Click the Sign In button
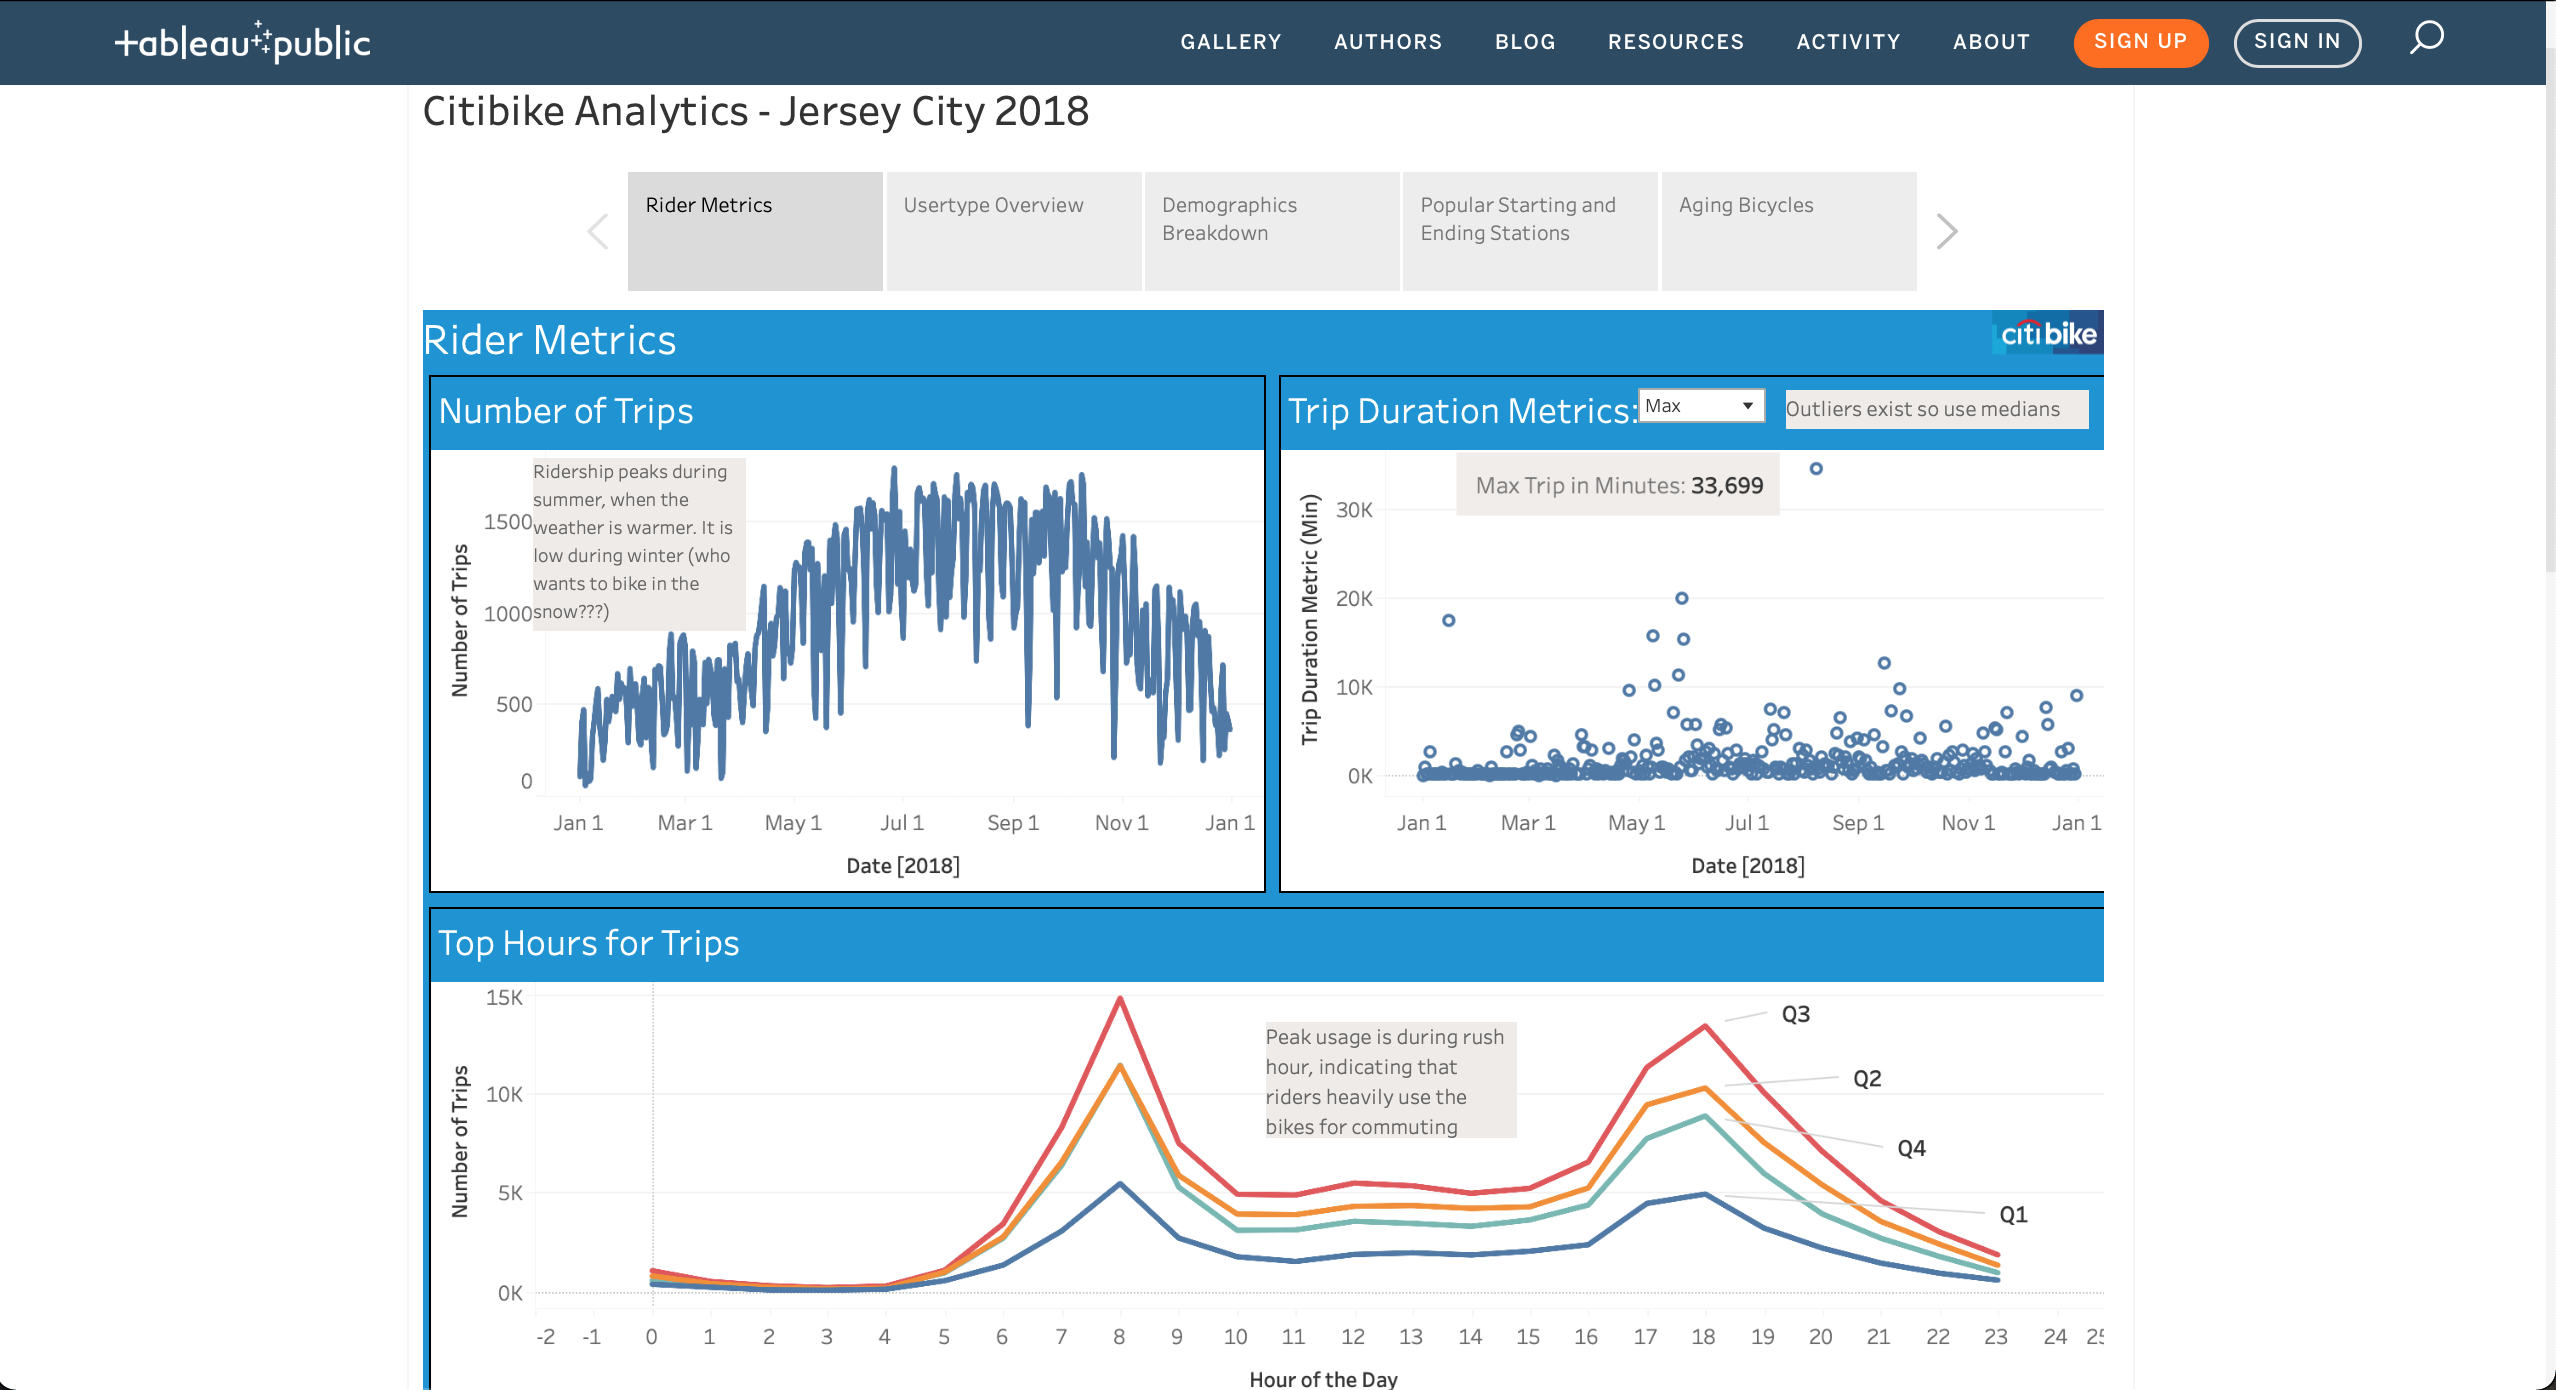Screen dimensions: 2556x1390 tap(2297, 42)
